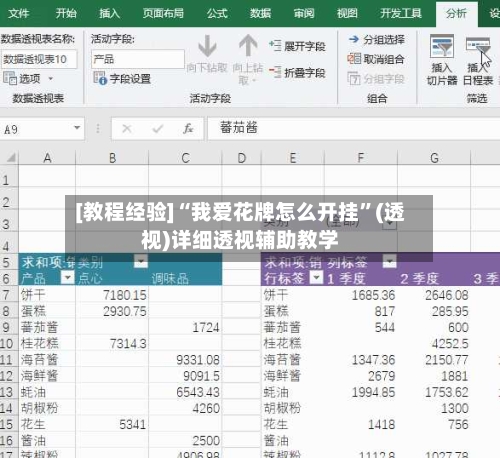This screenshot has height=458, width=500.
Task: Select the 分析 ribbon tab
Action: point(456,14)
